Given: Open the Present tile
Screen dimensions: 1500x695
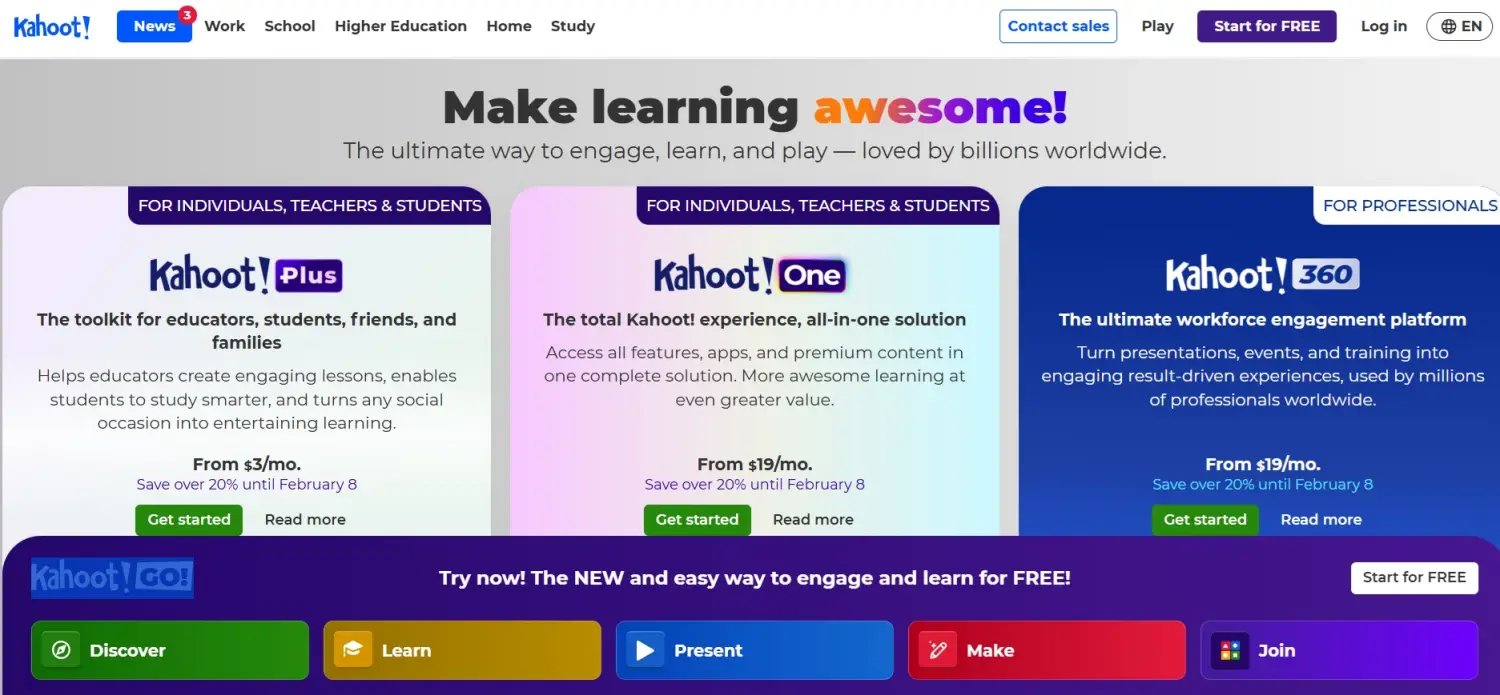Looking at the screenshot, I should pyautogui.click(x=754, y=650).
